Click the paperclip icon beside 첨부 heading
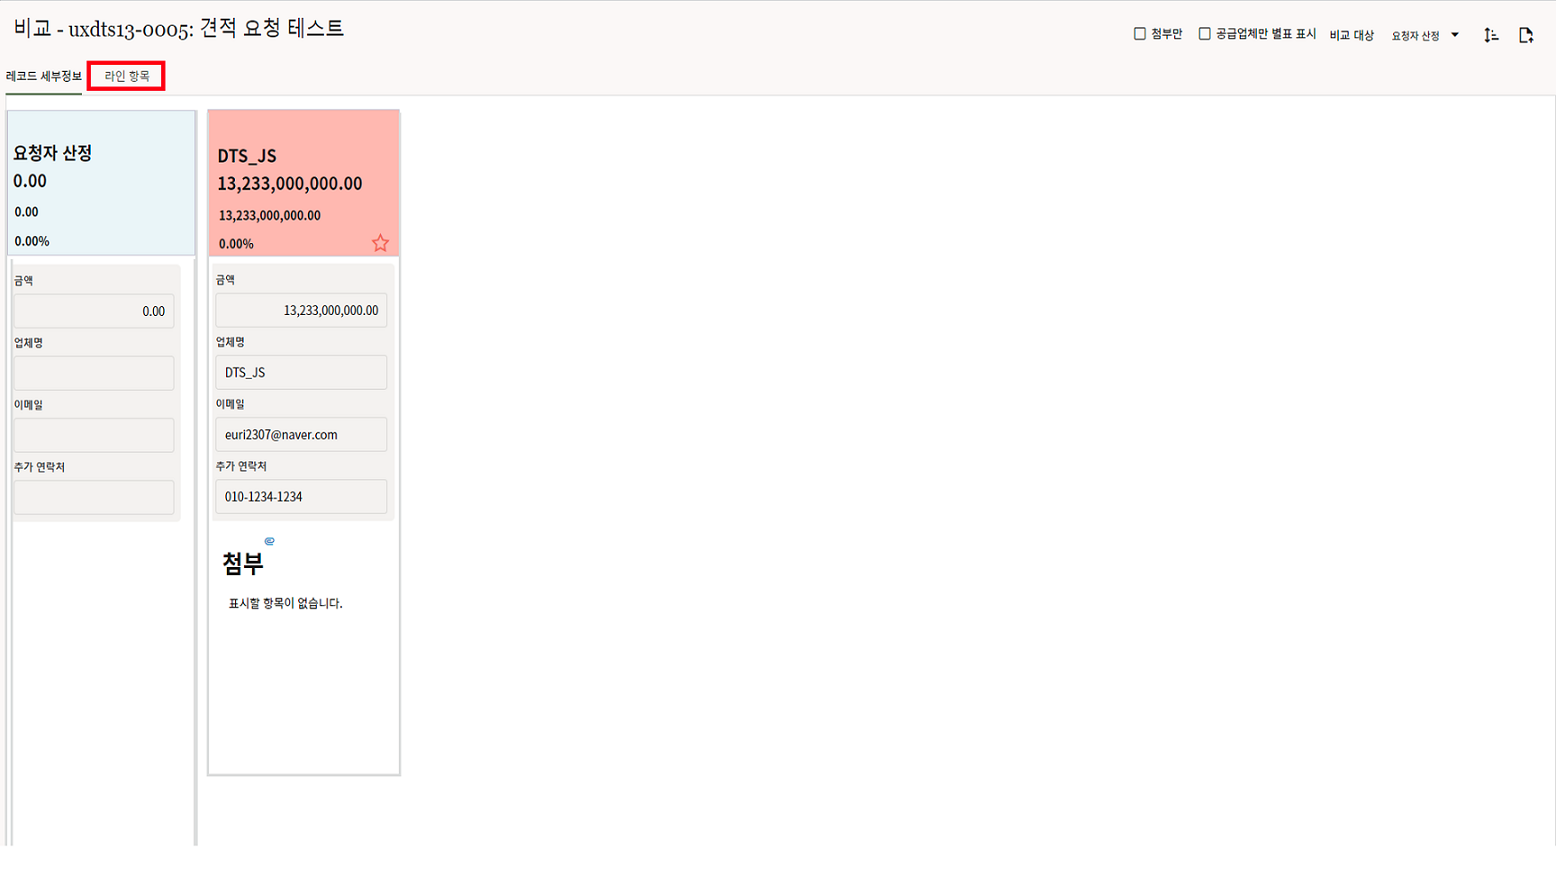The width and height of the screenshot is (1556, 875). 269,541
